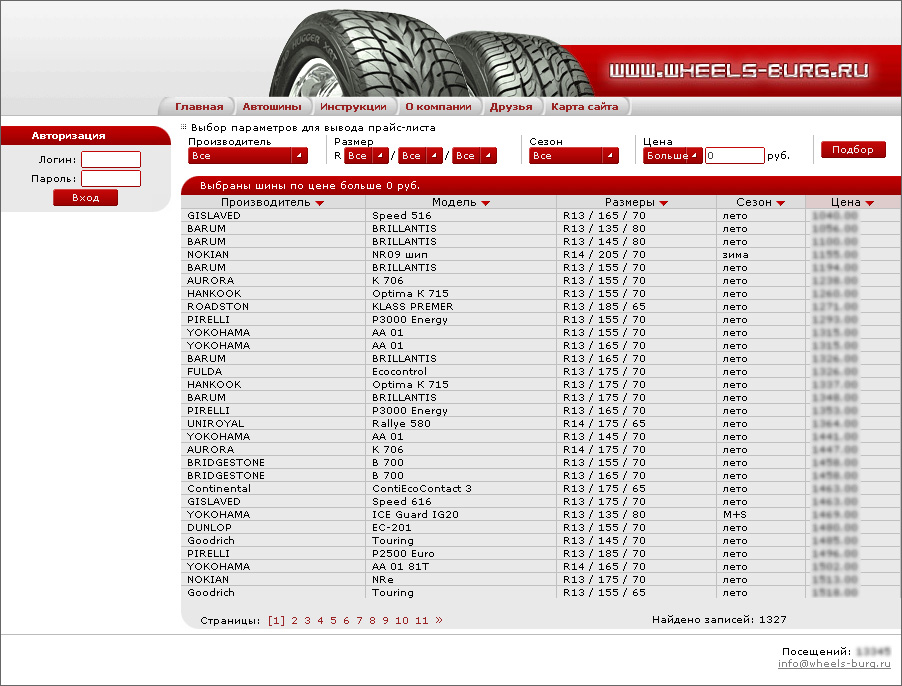Sort the Размеры column using its sort arrow
The height and width of the screenshot is (686, 902).
coord(663,203)
